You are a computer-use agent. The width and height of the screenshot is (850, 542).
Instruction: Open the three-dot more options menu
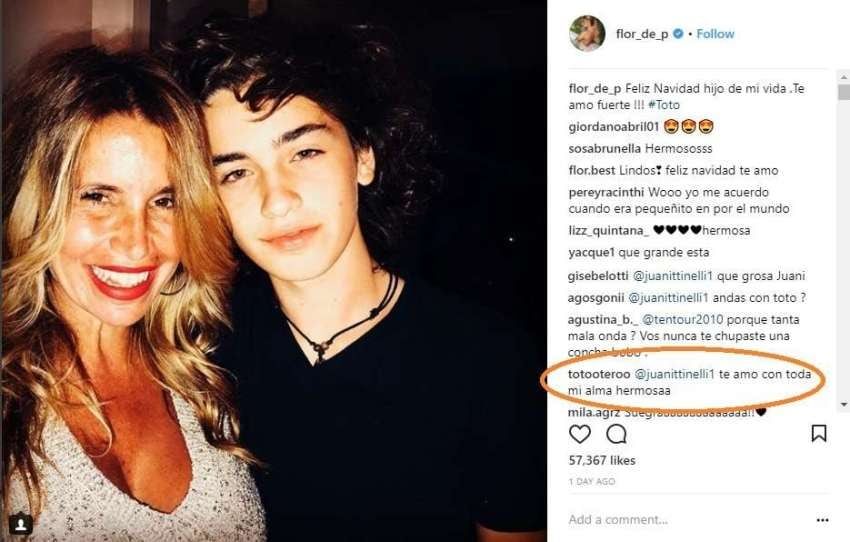point(822,520)
